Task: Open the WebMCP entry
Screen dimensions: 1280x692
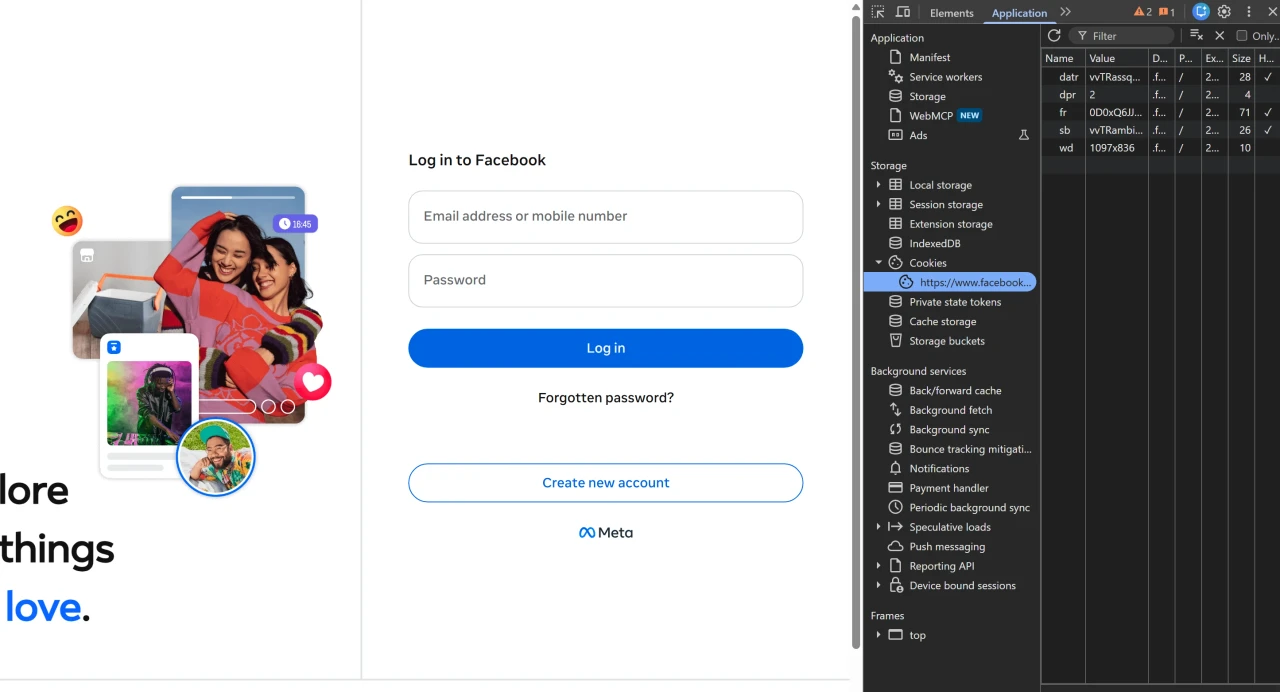Action: [931, 116]
